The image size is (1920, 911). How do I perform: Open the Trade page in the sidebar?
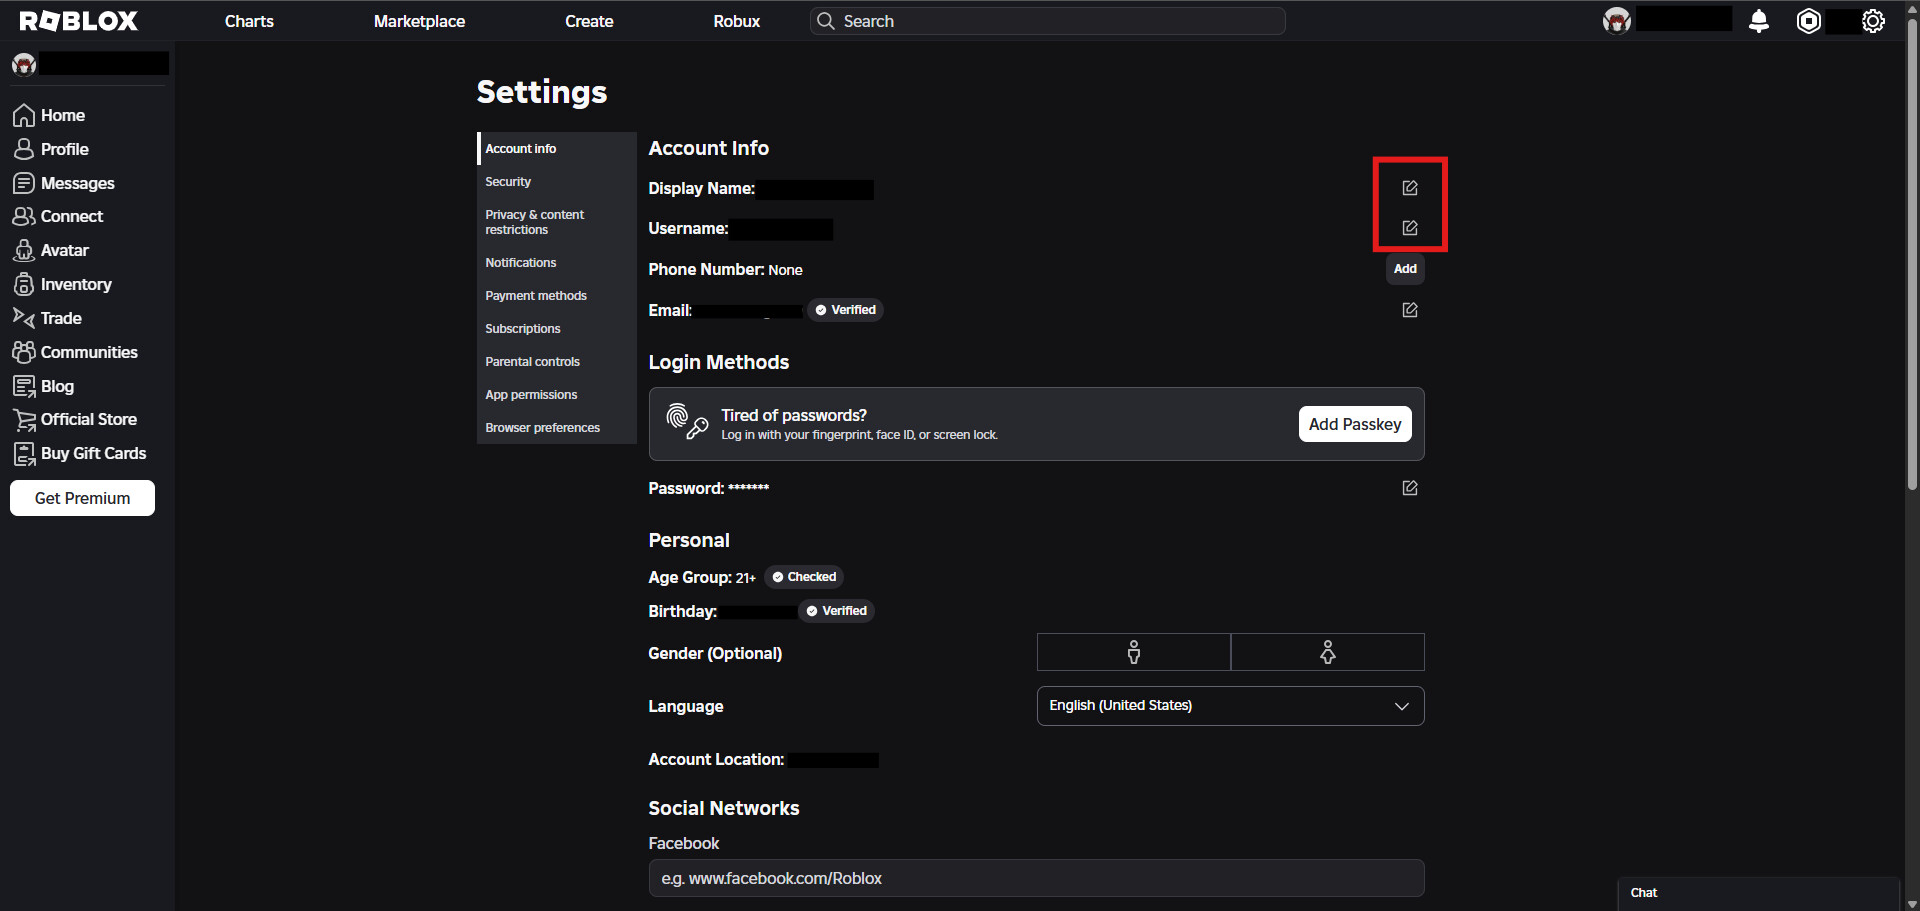click(60, 318)
